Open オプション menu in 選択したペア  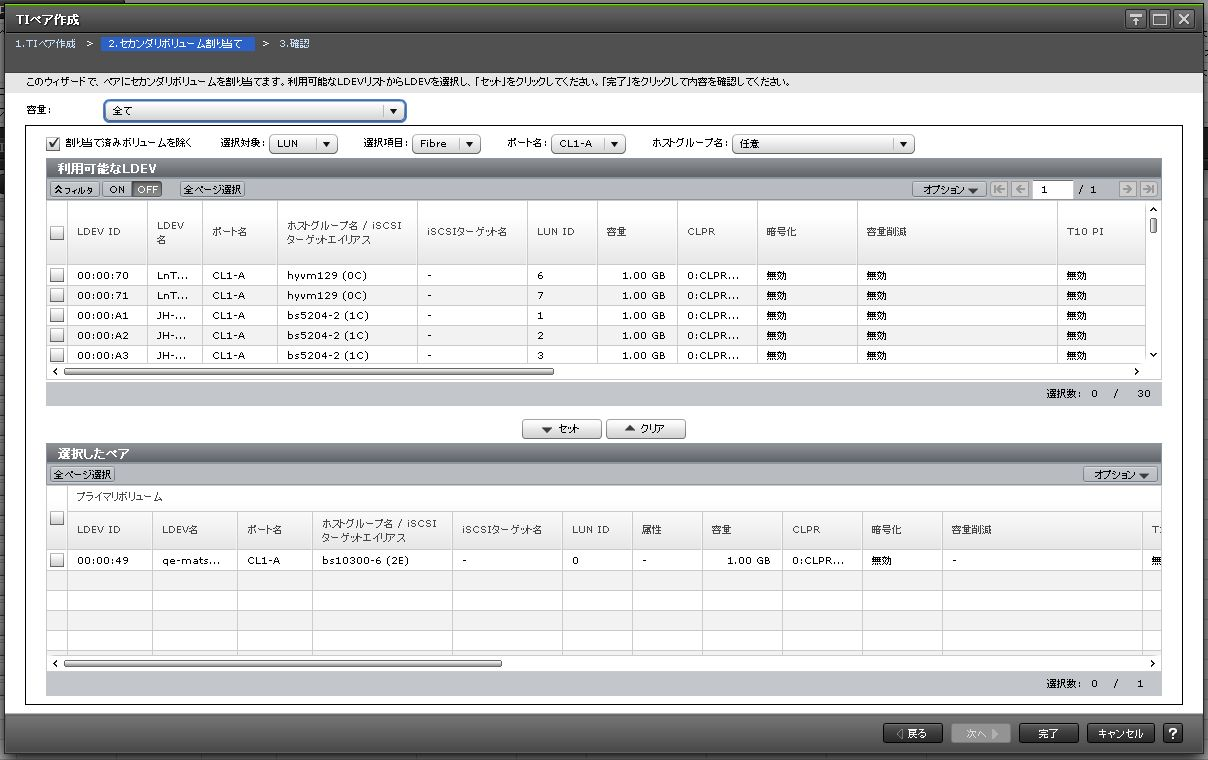[1120, 474]
